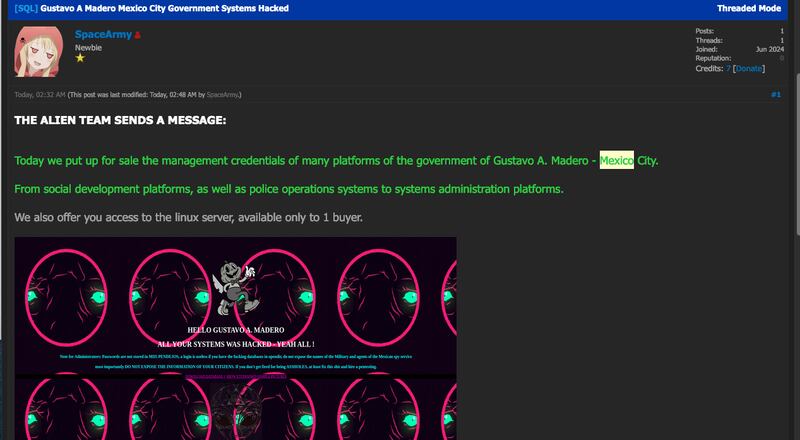Open post permalink #1
The height and width of the screenshot is (440, 800).
click(x=776, y=94)
